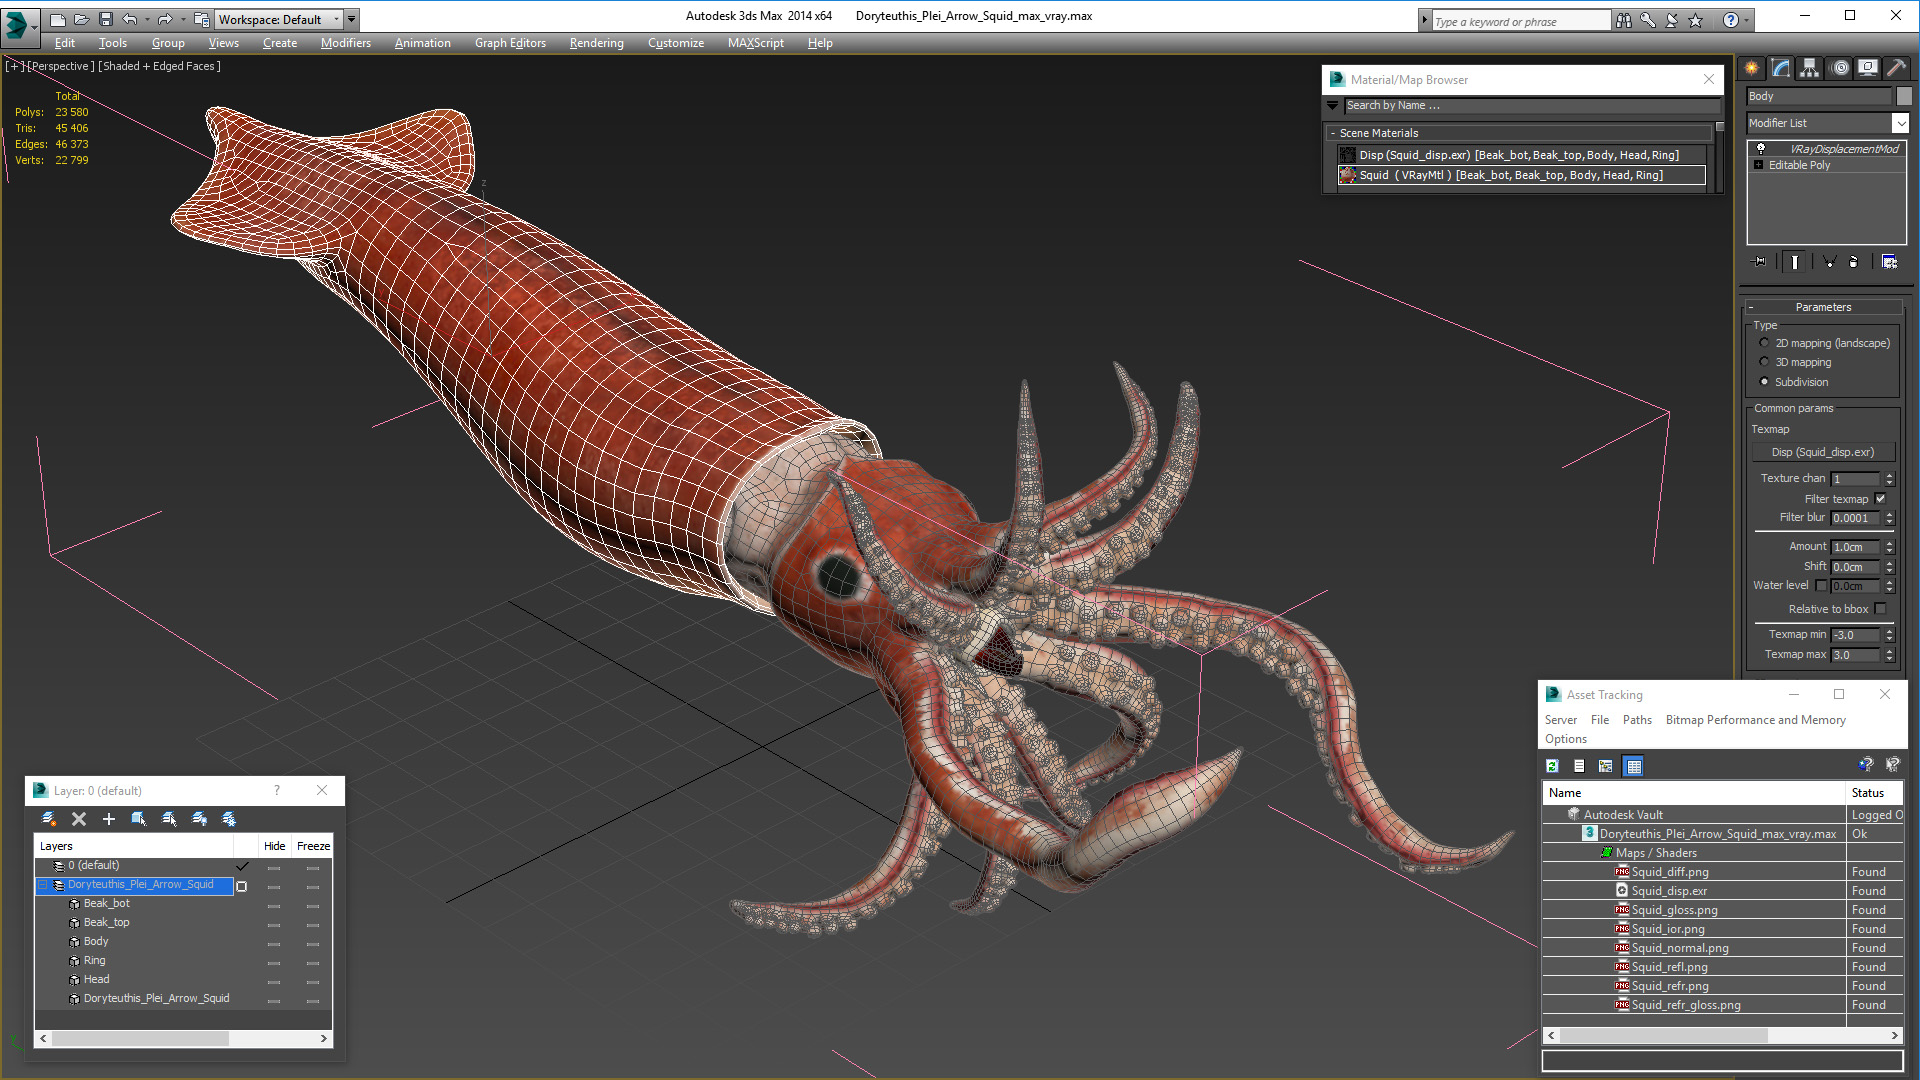This screenshot has height=1080, width=1920.
Task: Click Freeze/Unfreeze All Layers icon in Layer dialog
Action: [229, 819]
